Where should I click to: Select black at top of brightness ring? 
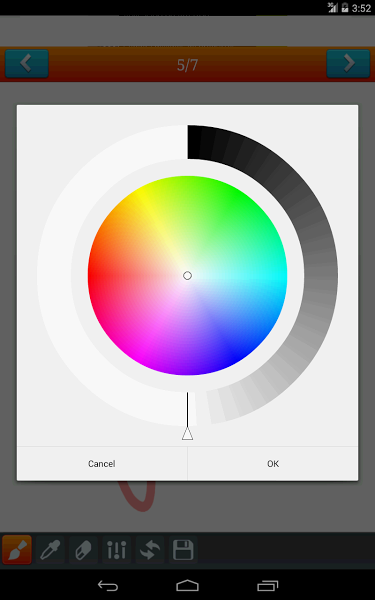click(x=194, y=142)
